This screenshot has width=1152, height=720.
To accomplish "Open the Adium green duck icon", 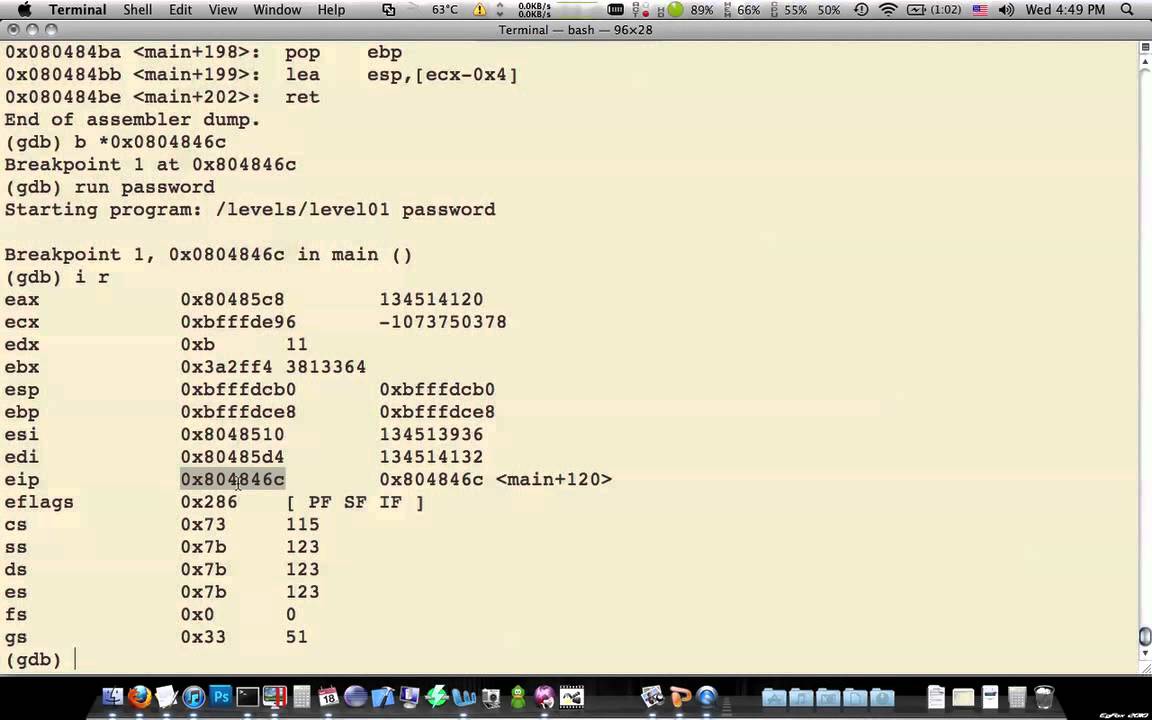I will coord(518,696).
